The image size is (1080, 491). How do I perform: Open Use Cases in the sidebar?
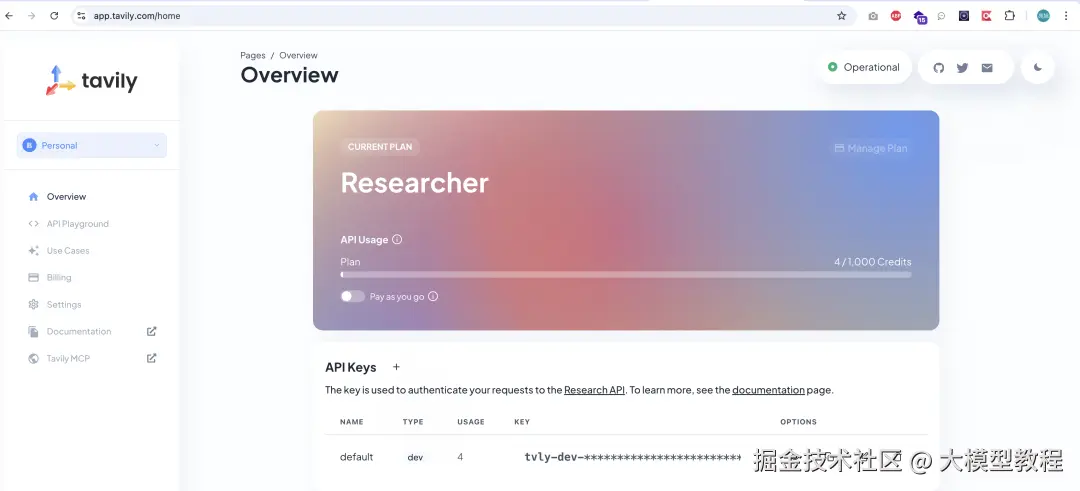pos(68,251)
